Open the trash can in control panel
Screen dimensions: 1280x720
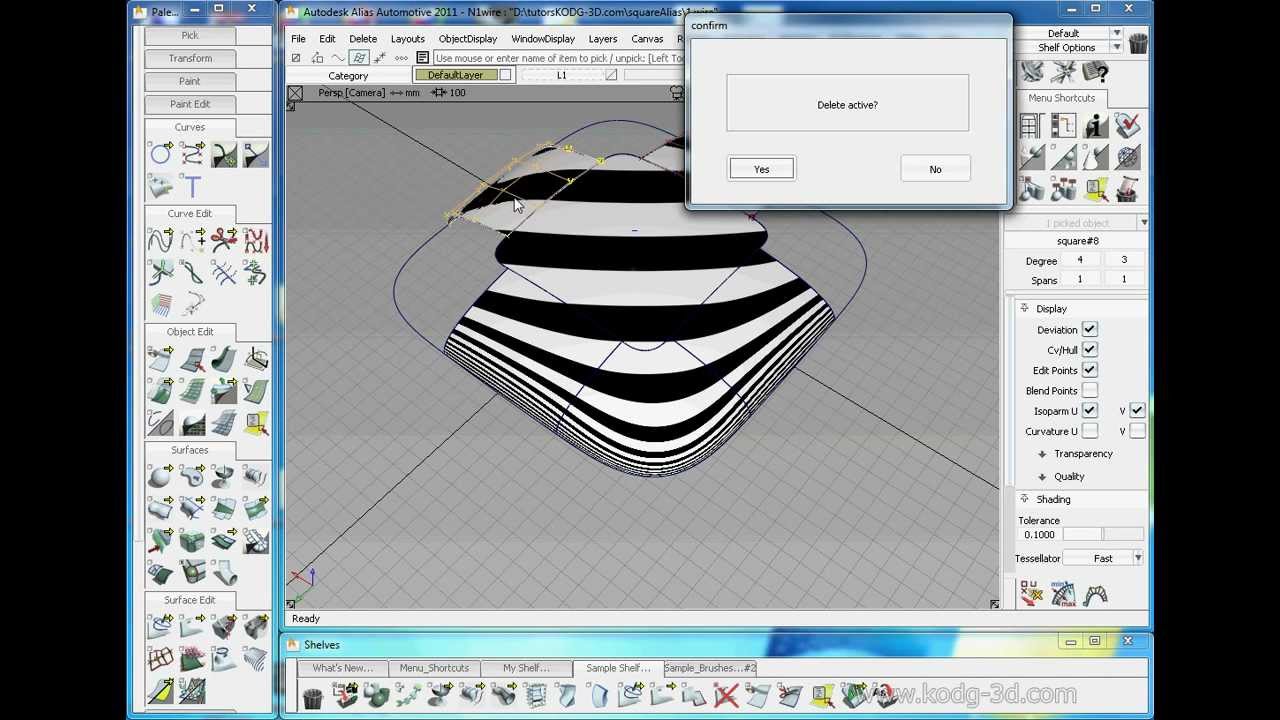[x=1138, y=43]
